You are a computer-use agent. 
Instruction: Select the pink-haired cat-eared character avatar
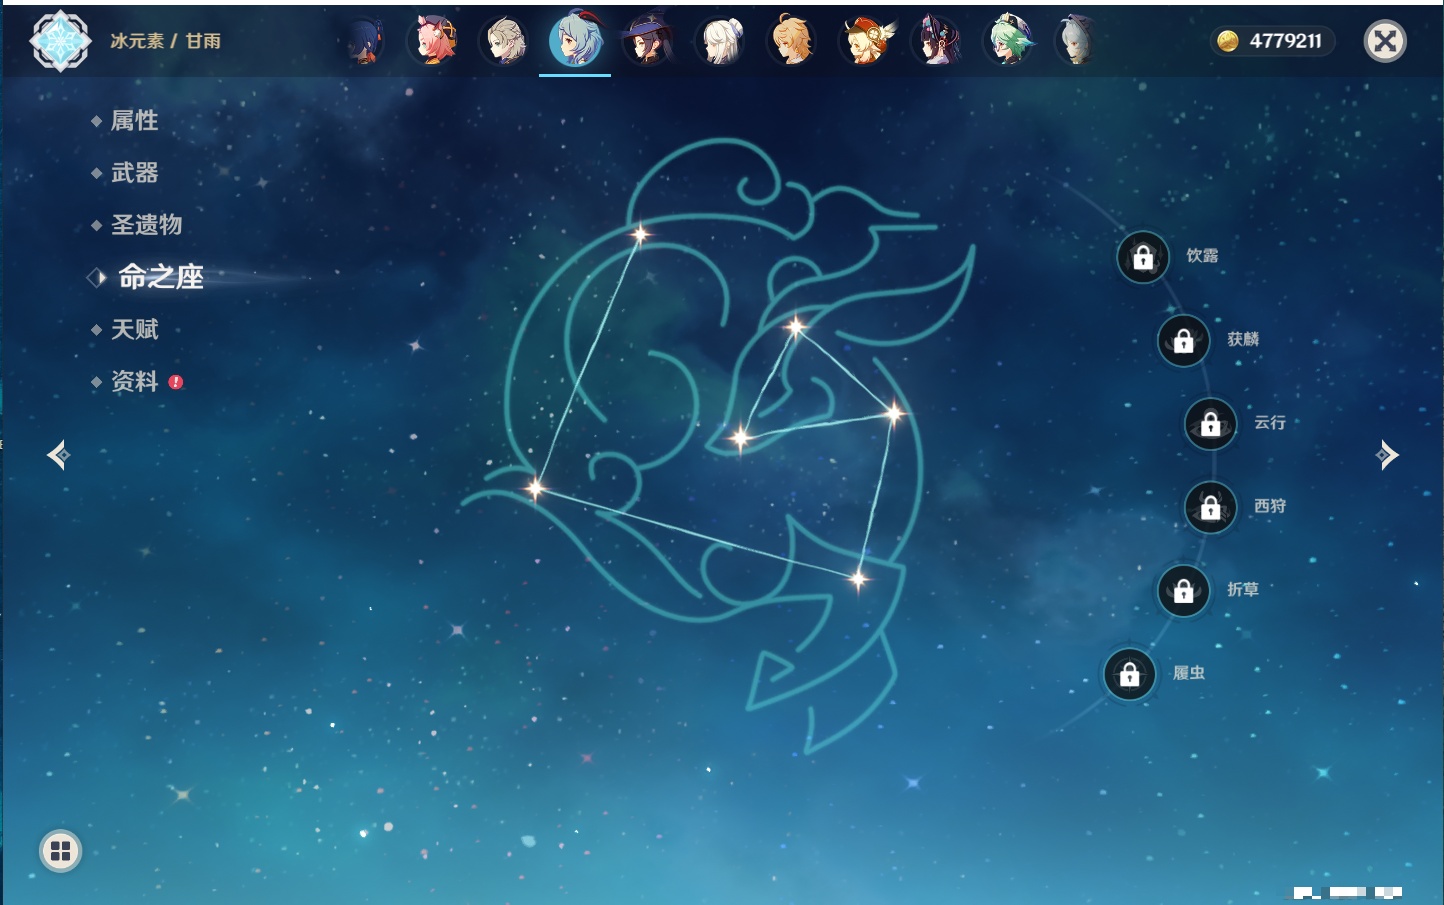pos(434,41)
